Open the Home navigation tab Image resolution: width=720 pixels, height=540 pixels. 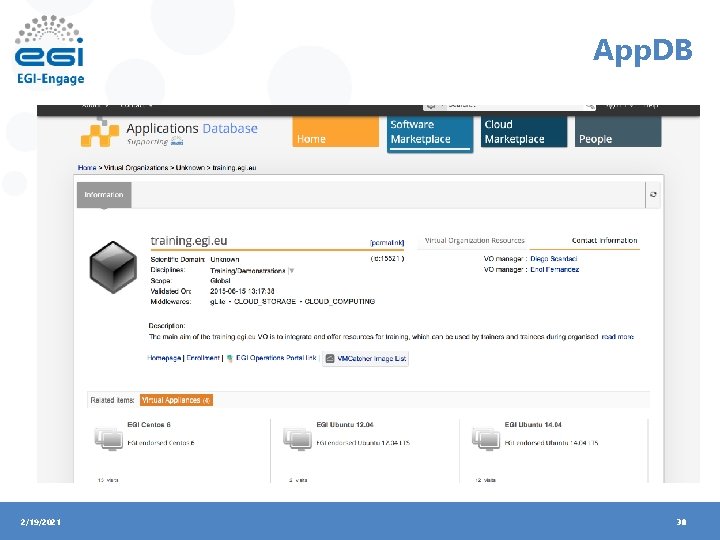(336, 132)
